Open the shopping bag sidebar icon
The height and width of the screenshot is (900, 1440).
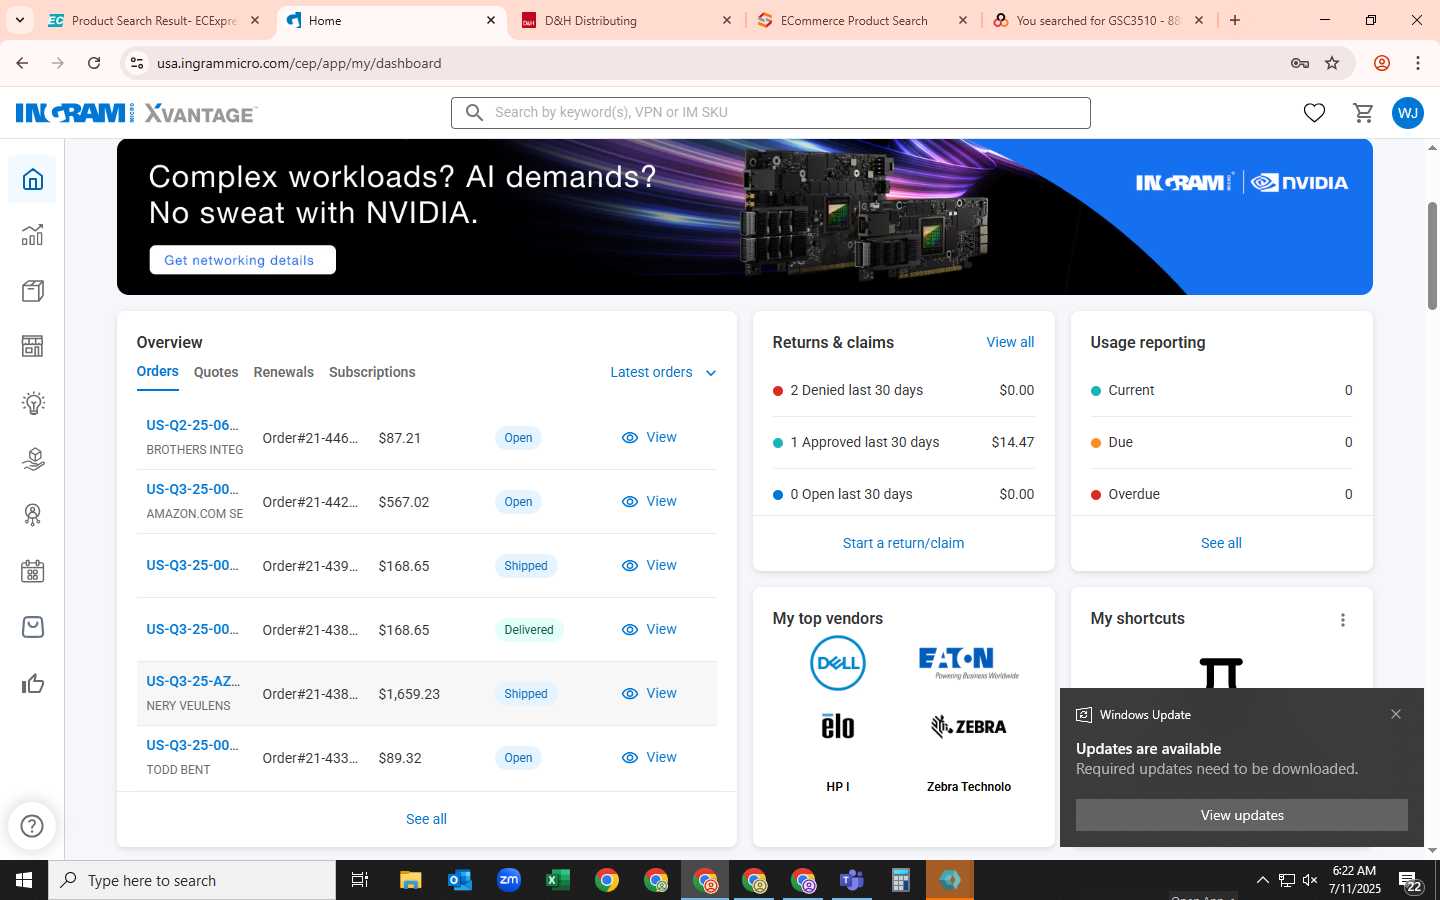[33, 627]
